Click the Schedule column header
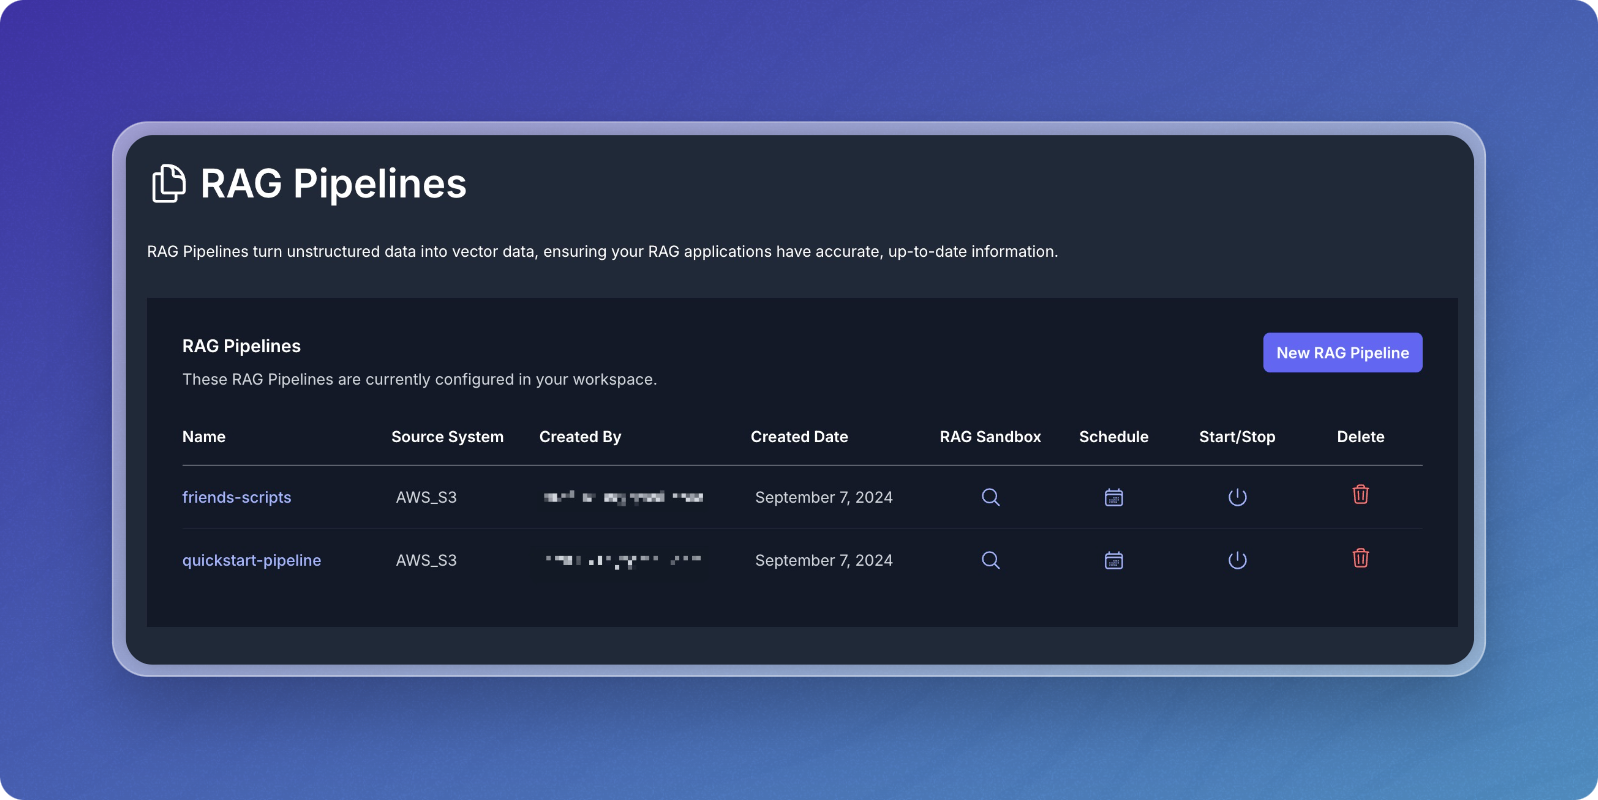The image size is (1598, 800). [x=1114, y=437]
